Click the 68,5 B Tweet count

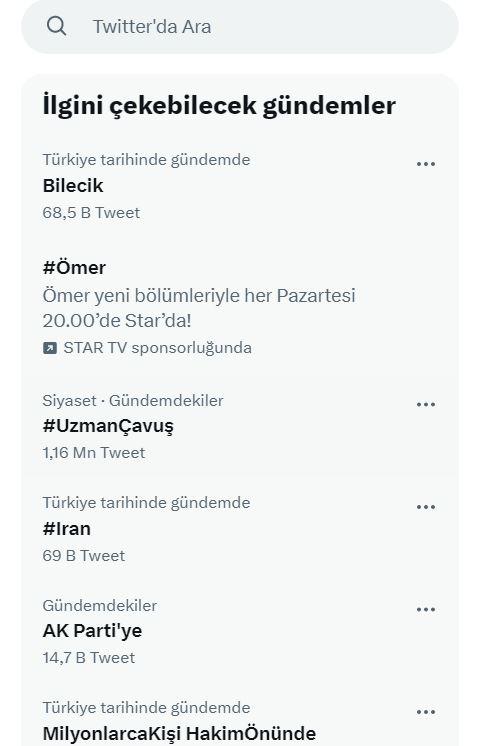click(91, 213)
